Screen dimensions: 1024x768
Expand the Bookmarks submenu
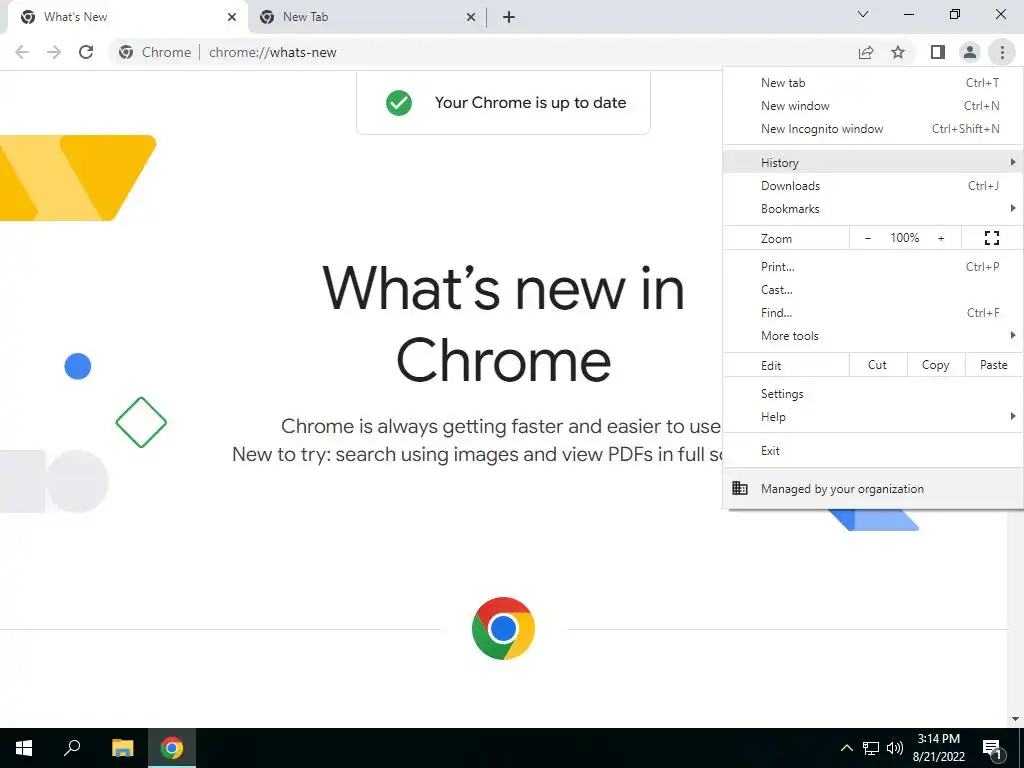tap(872, 208)
